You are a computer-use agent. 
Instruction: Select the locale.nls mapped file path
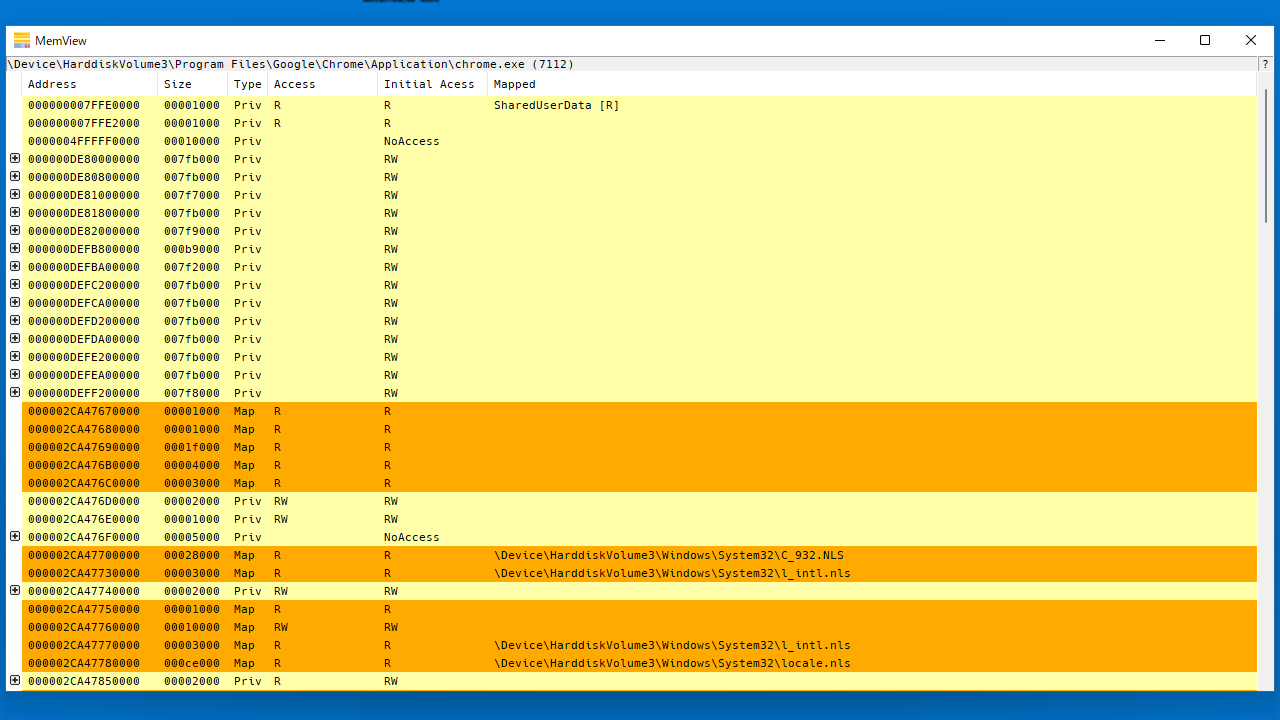pyautogui.click(x=672, y=663)
